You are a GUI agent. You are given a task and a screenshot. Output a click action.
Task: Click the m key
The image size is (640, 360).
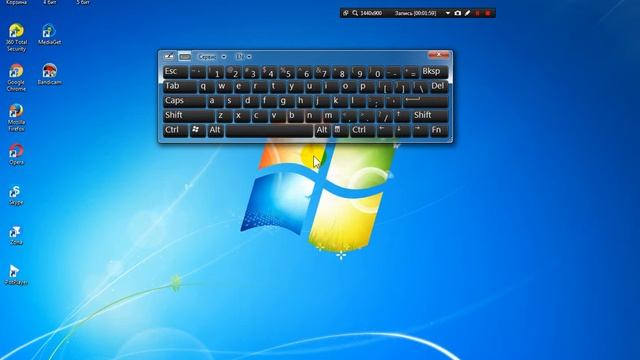pos(330,116)
